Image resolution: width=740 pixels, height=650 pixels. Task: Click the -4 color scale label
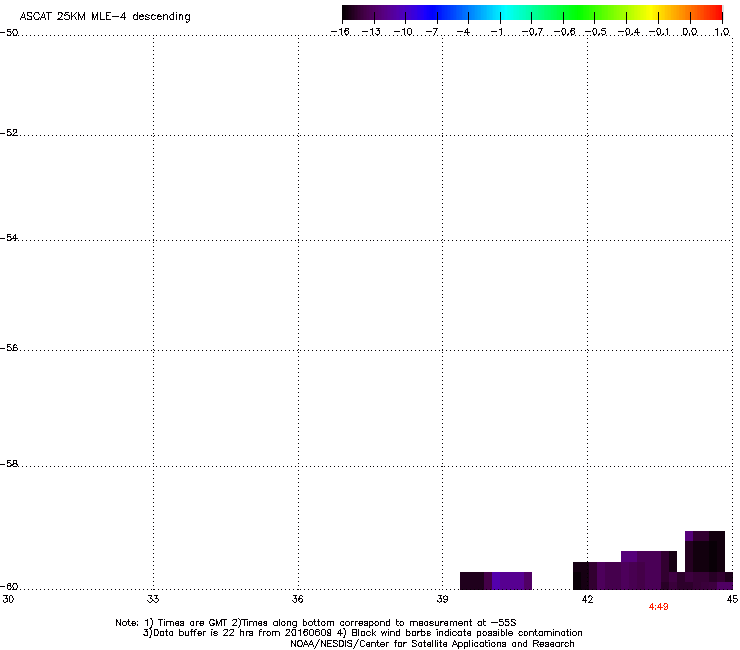tap(464, 32)
